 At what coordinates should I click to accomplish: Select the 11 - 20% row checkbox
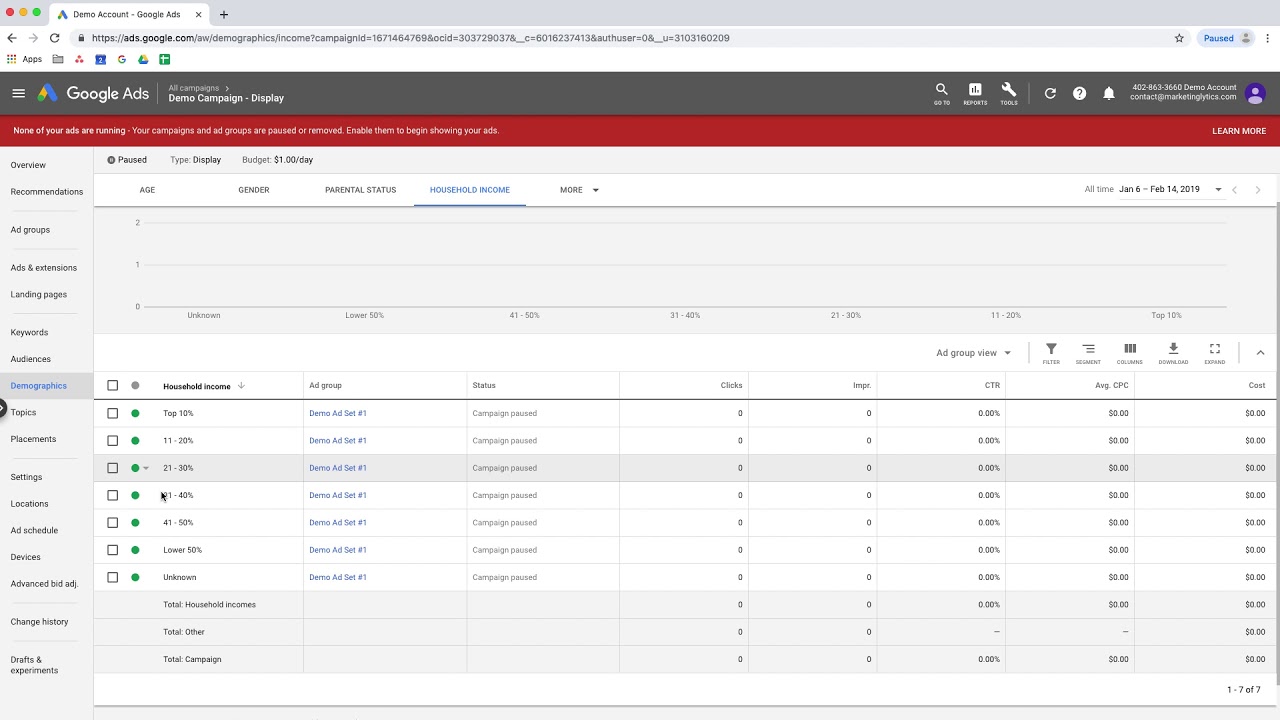(x=112, y=440)
